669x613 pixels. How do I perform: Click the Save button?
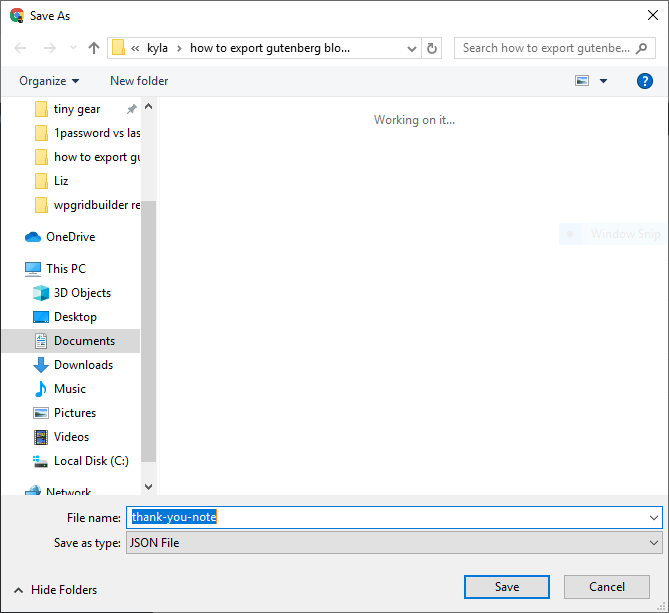[506, 587]
